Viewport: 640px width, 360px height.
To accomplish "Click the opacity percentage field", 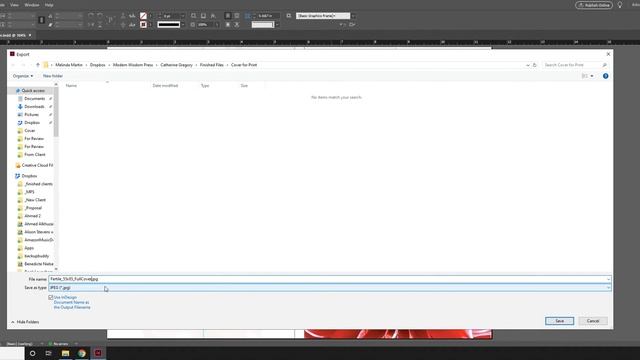I will 205,25.
